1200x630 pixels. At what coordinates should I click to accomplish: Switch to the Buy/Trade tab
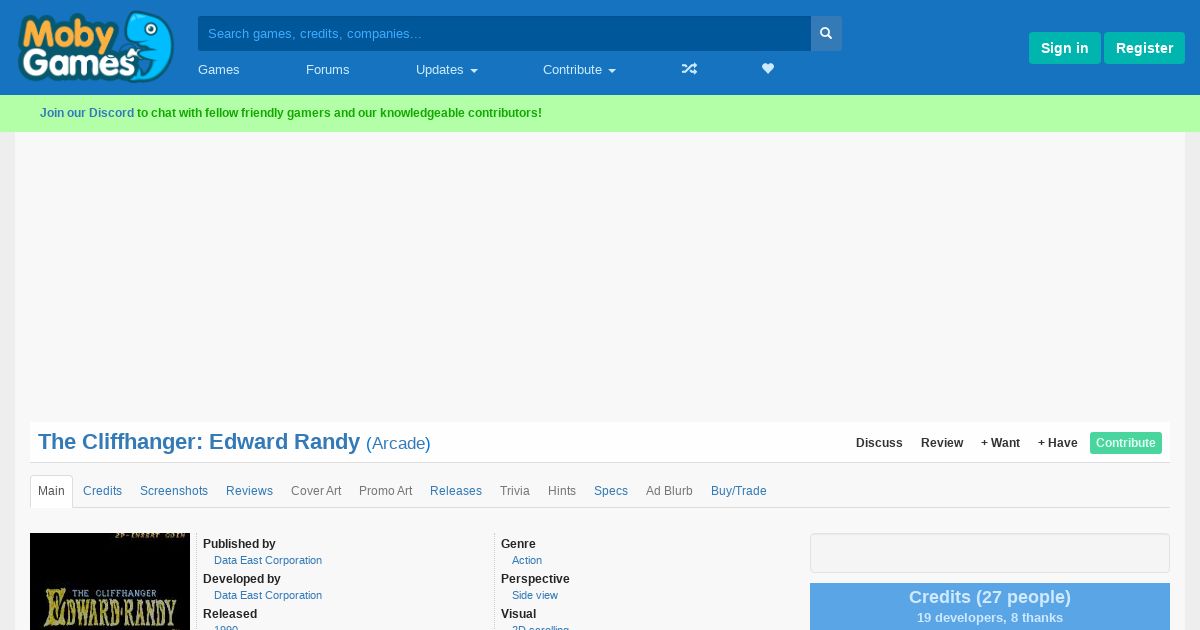coord(738,491)
